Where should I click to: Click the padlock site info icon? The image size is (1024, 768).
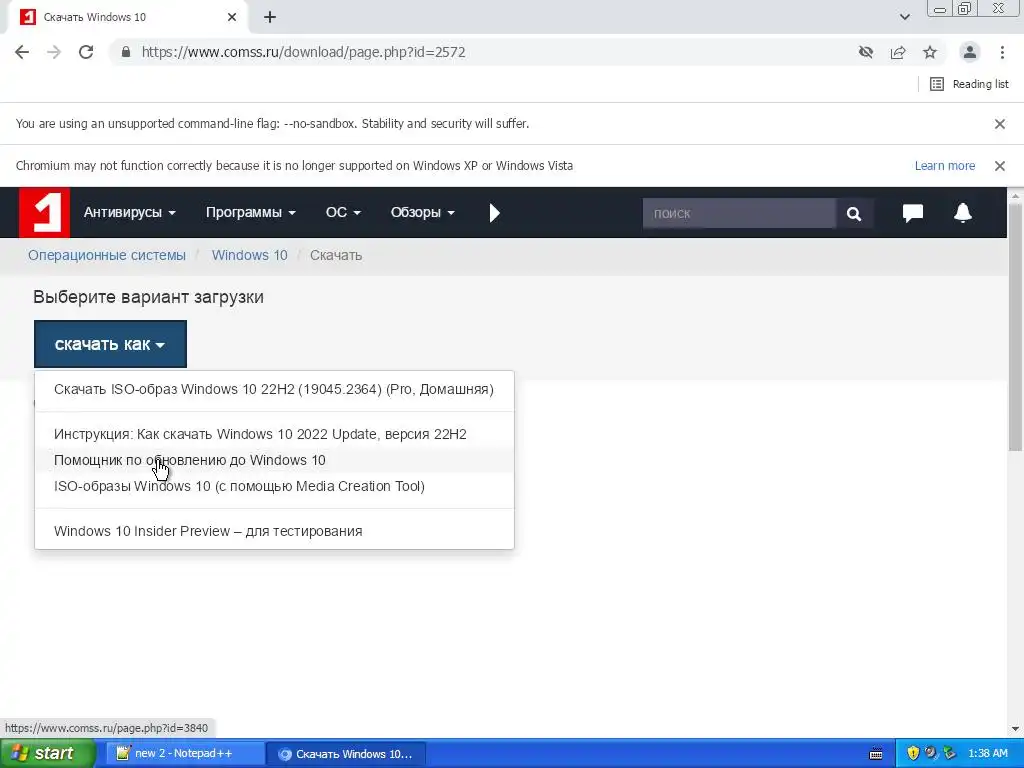tap(126, 52)
